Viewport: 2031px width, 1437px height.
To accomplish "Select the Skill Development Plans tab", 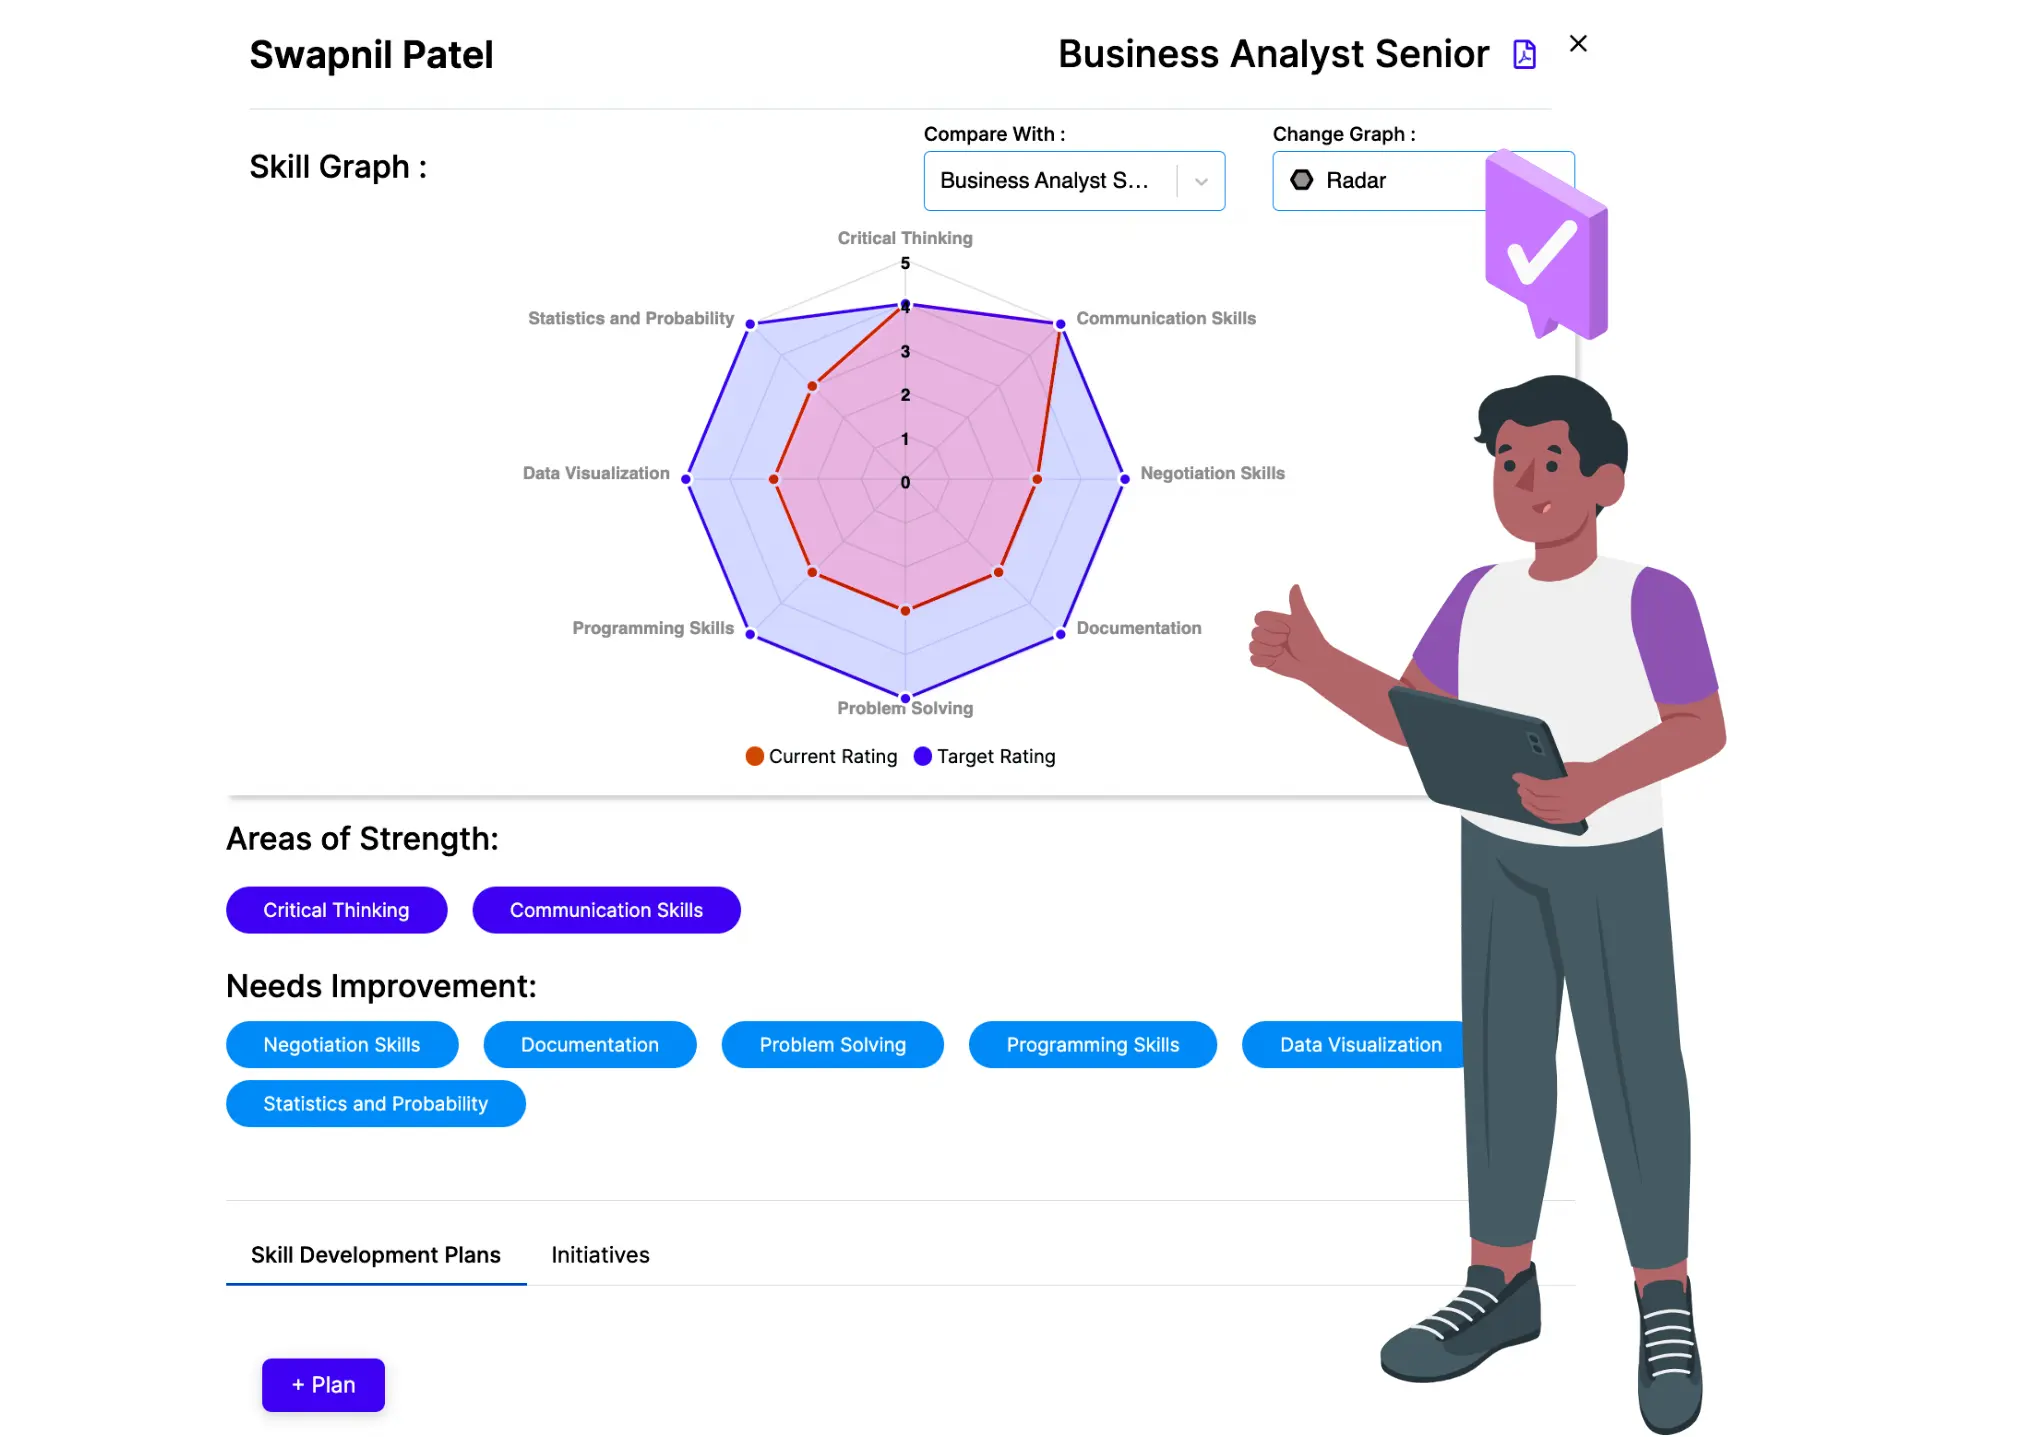I will tap(376, 1253).
